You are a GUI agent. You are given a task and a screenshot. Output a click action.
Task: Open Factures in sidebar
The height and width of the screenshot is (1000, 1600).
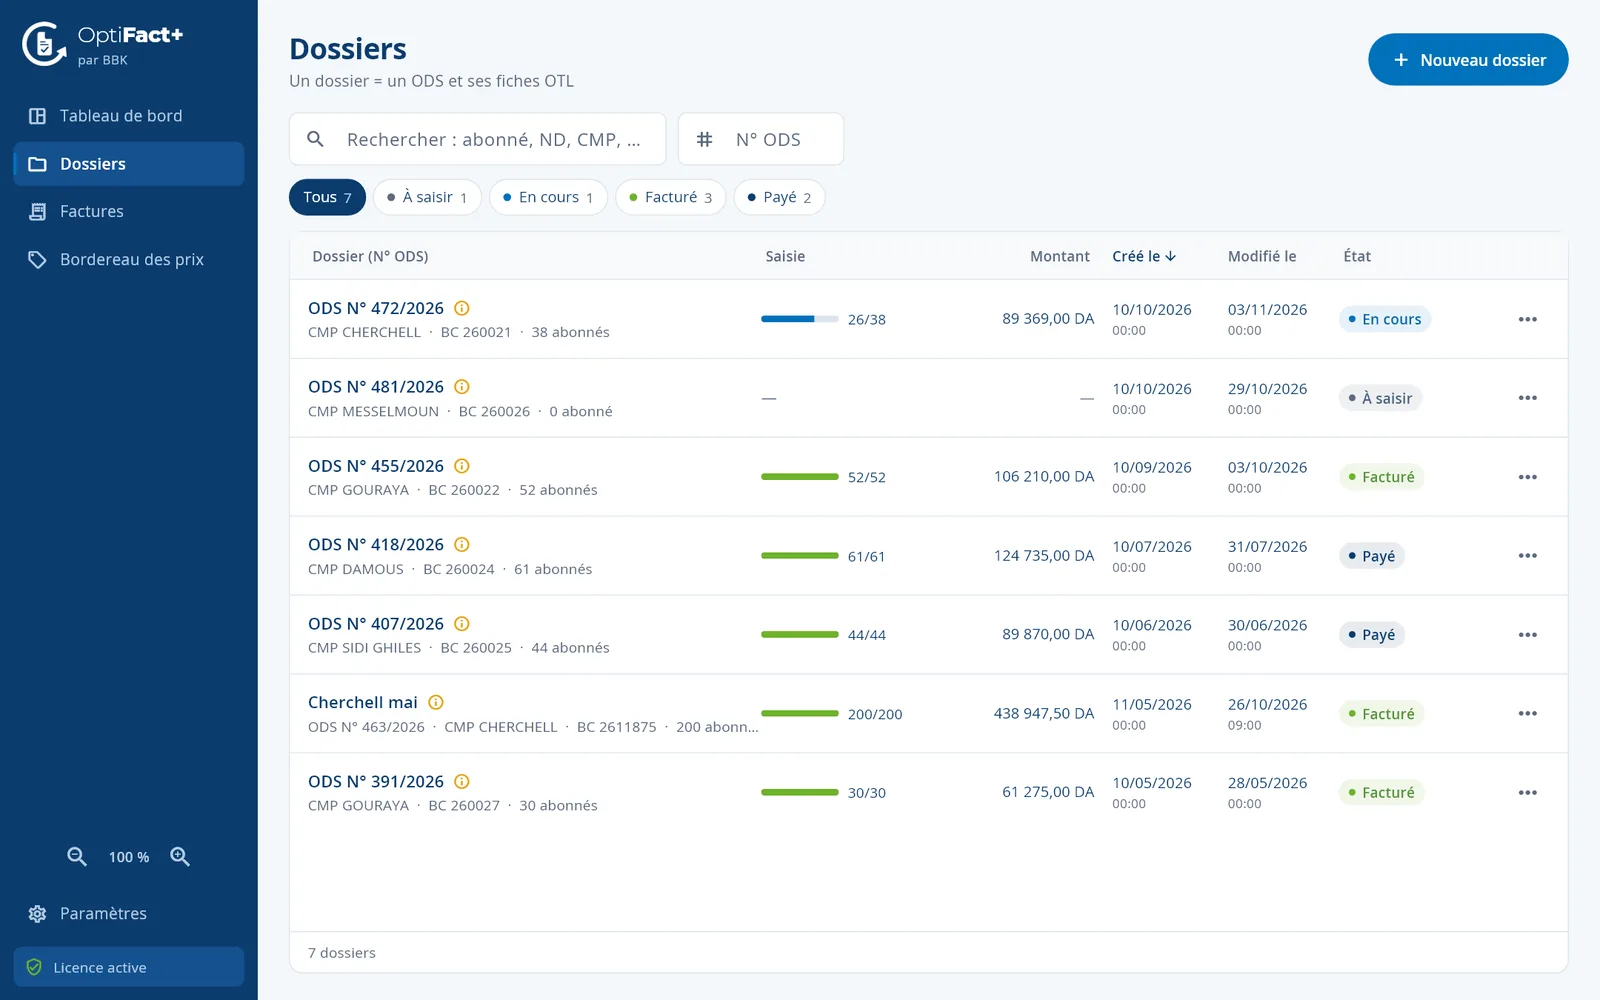[x=129, y=211]
